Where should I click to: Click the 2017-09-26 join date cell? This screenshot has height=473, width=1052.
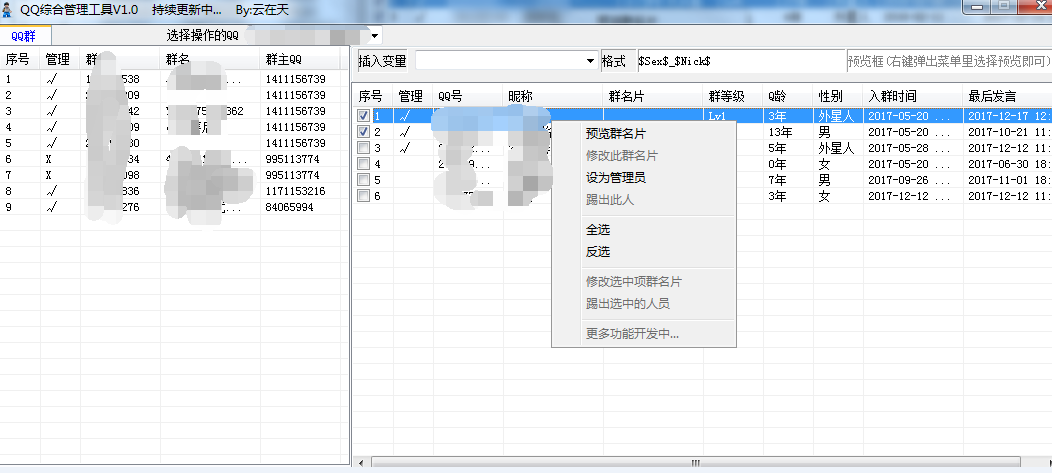click(913, 180)
